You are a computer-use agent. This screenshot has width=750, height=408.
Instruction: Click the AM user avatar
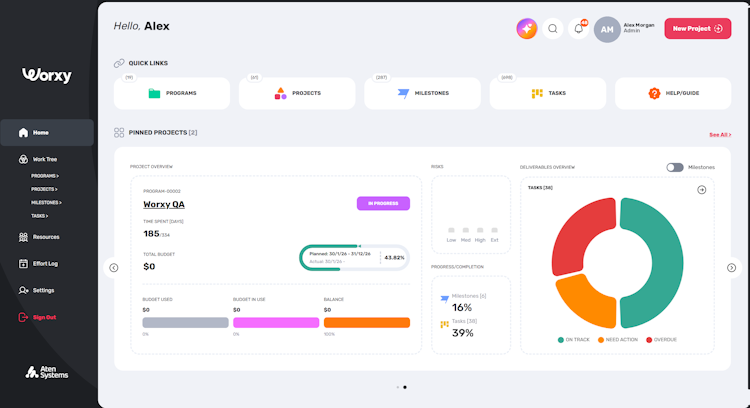[x=607, y=29]
